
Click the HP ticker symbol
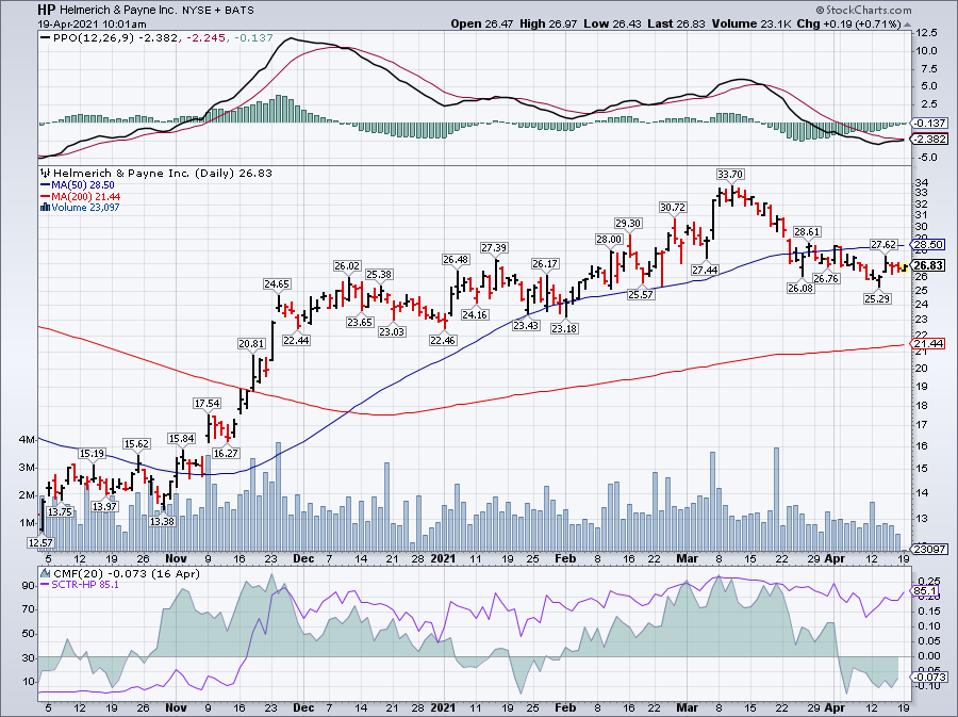click(46, 10)
